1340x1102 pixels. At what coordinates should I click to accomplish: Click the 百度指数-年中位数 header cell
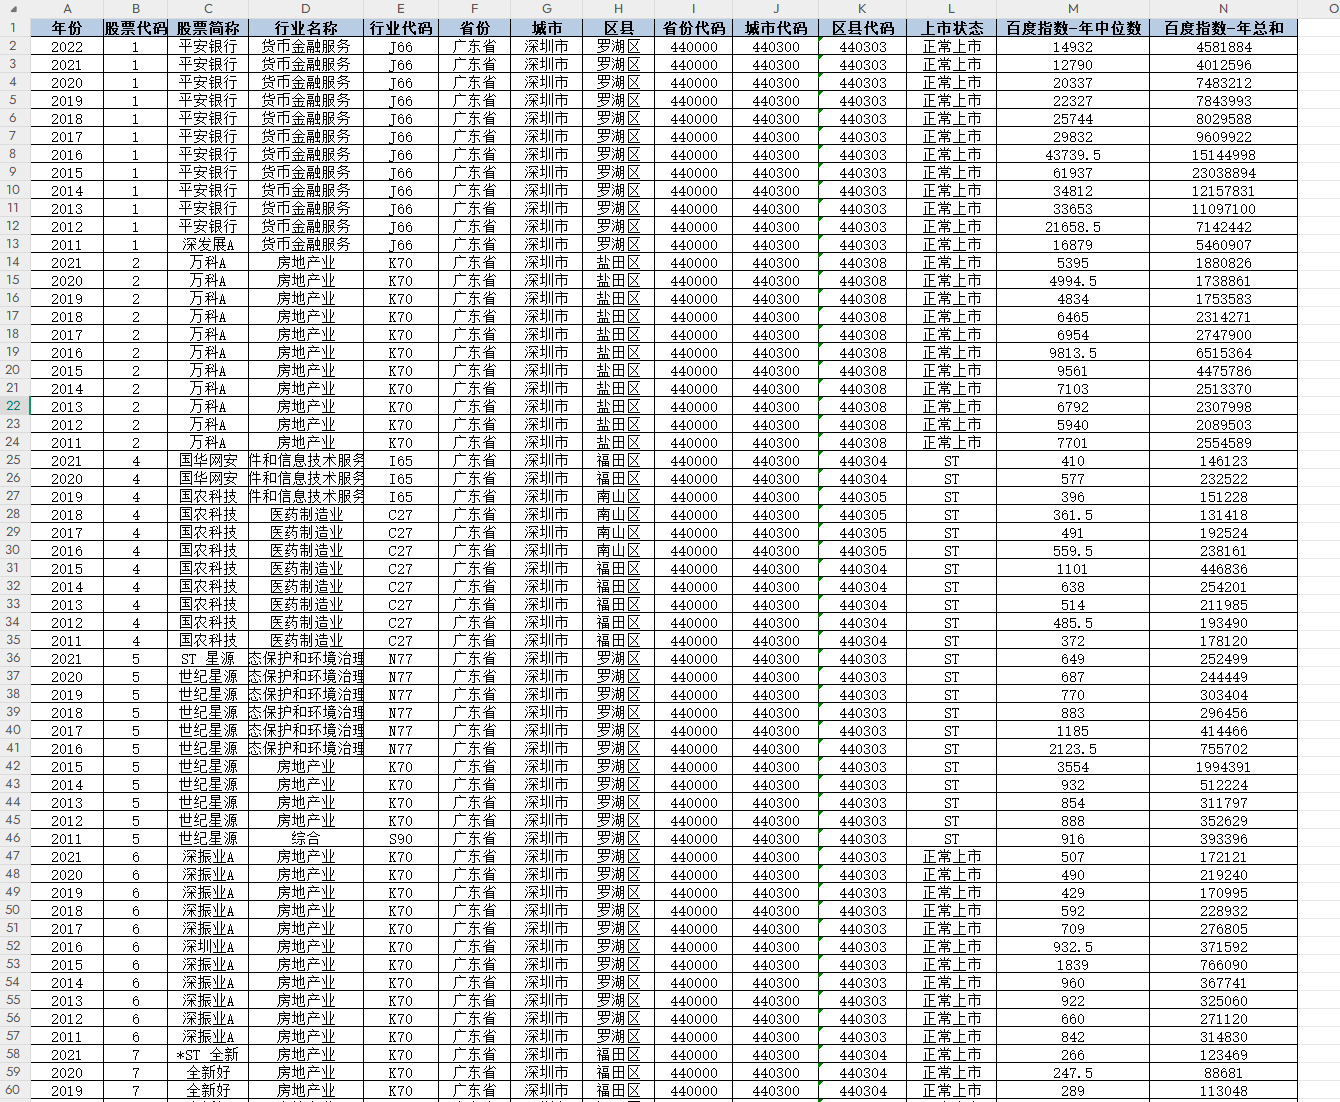coord(1073,28)
